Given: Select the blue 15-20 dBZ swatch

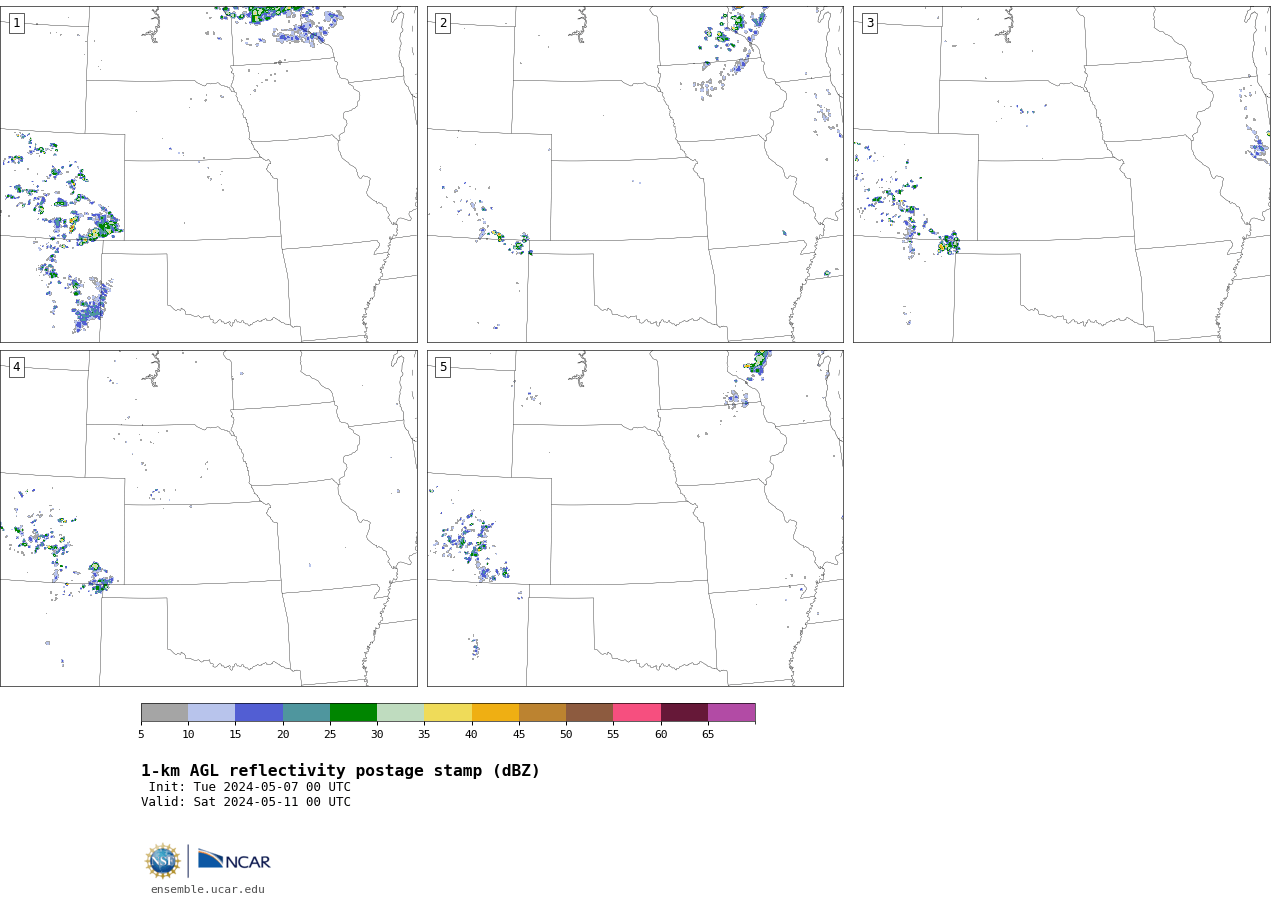Looking at the screenshot, I should click(x=259, y=712).
